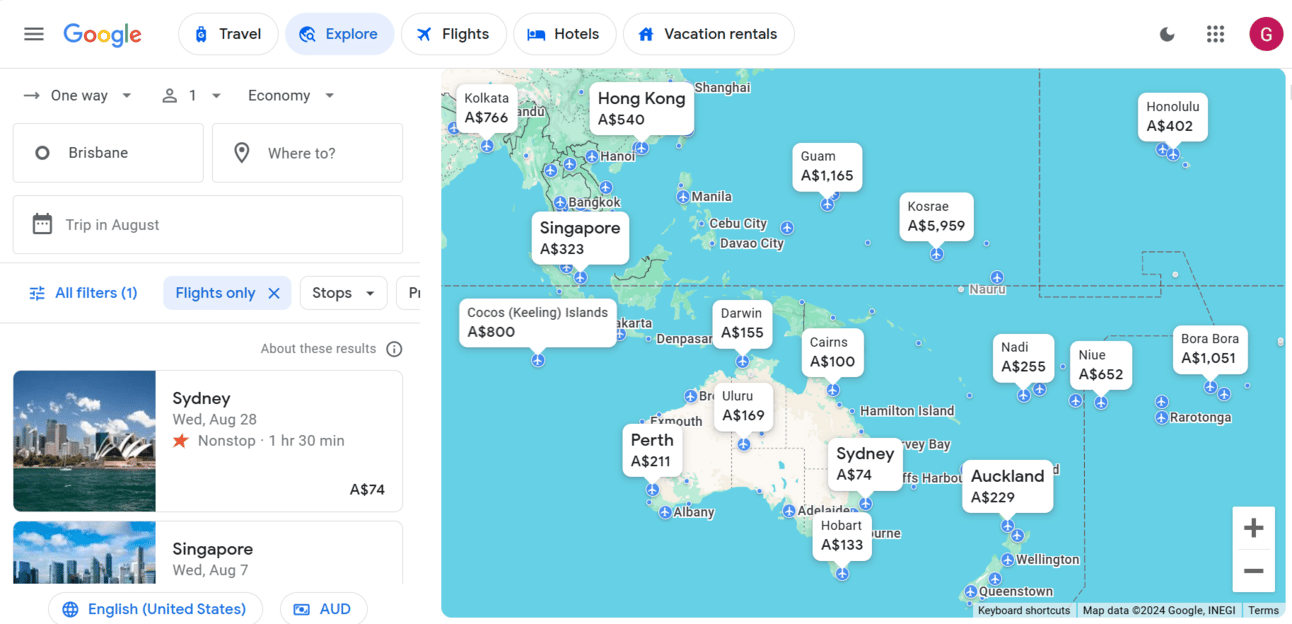
Task: Open the Sydney photo thumbnail
Action: [85, 441]
